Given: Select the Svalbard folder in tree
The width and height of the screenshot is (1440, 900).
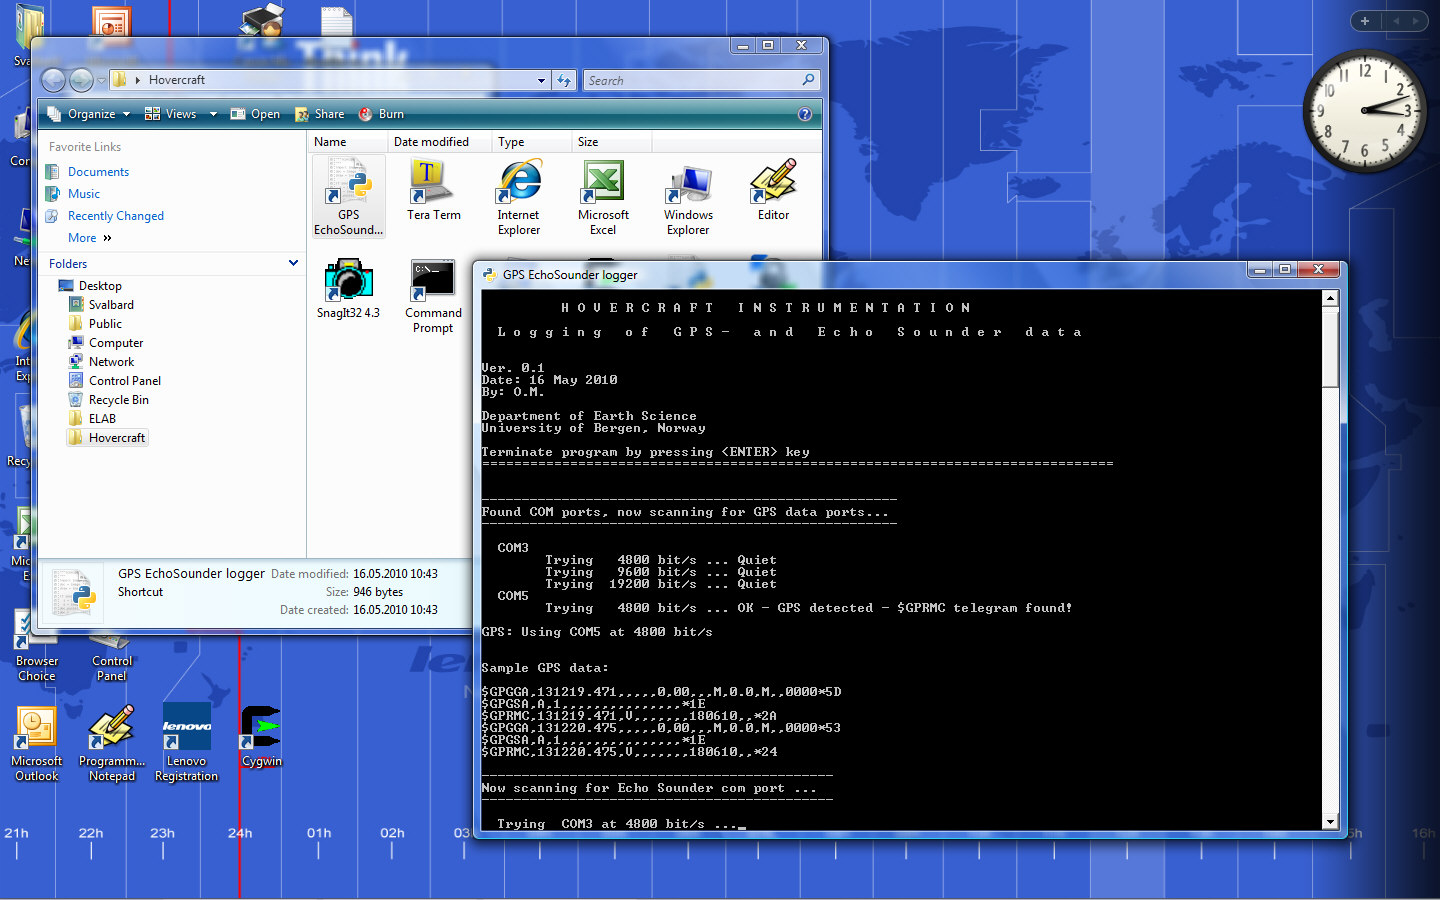Looking at the screenshot, I should pyautogui.click(x=110, y=305).
